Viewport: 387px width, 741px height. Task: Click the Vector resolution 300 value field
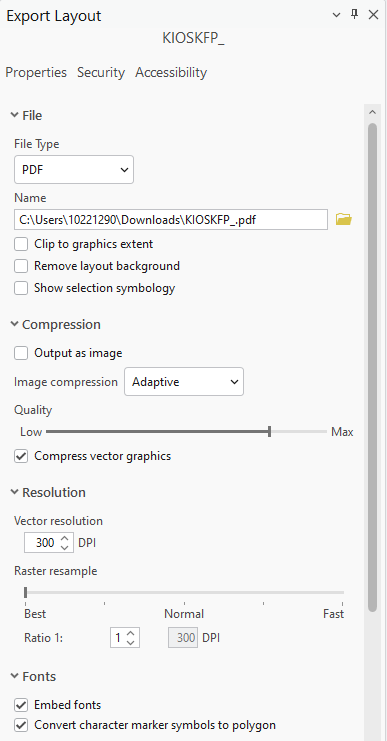point(43,543)
